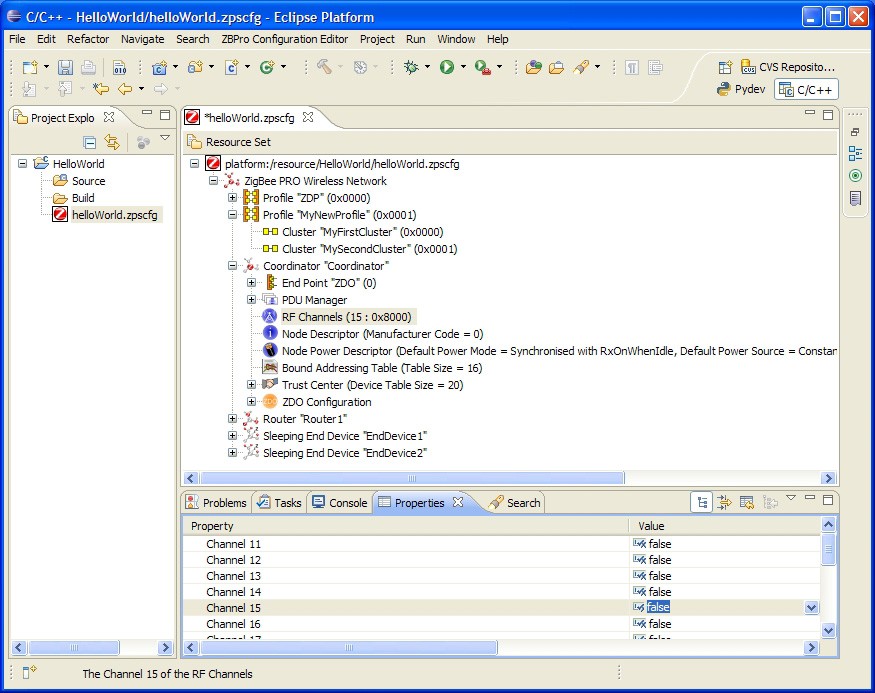Switch to the Console tab

[340, 503]
